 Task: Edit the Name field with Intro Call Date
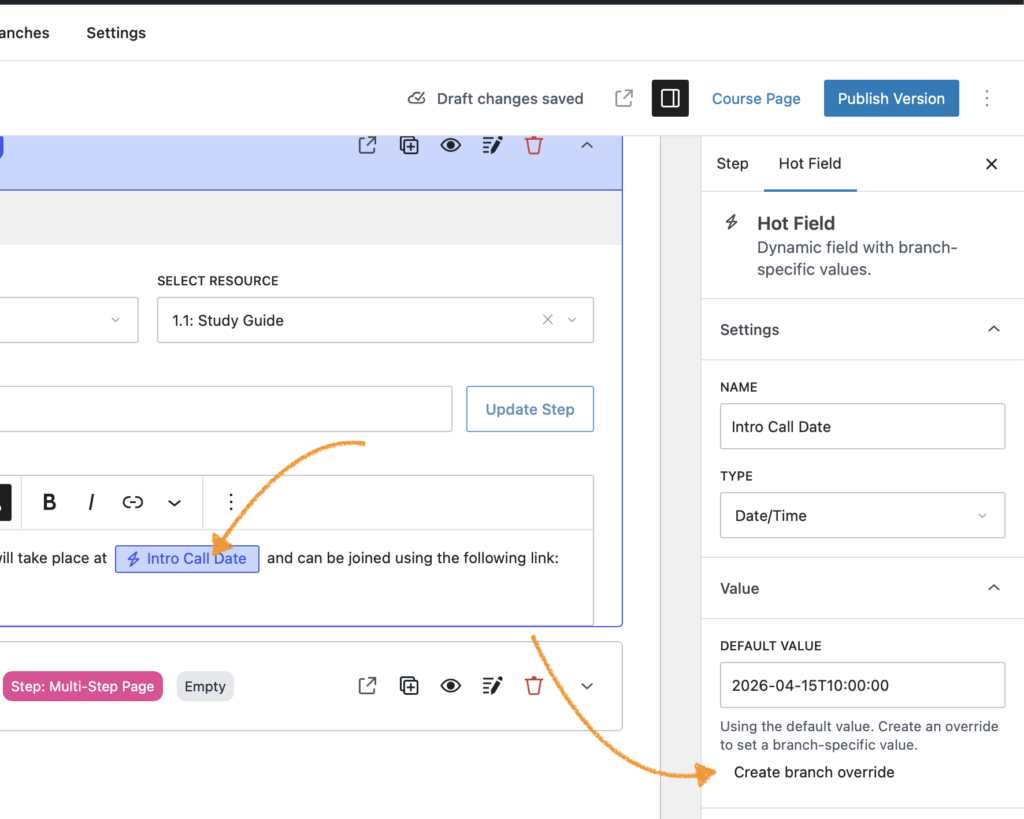coord(862,426)
